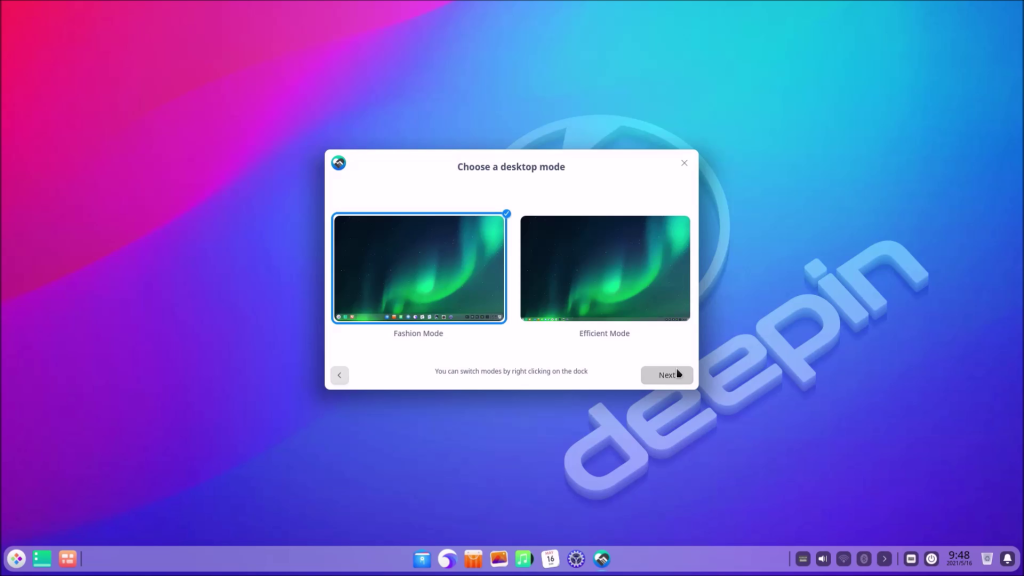1024x576 pixels.
Task: Open the Calendar icon showing 16
Action: click(x=550, y=559)
